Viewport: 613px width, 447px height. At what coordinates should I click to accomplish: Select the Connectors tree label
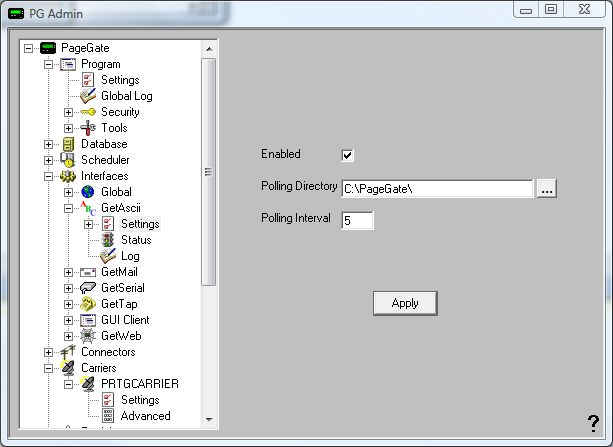[x=108, y=352]
